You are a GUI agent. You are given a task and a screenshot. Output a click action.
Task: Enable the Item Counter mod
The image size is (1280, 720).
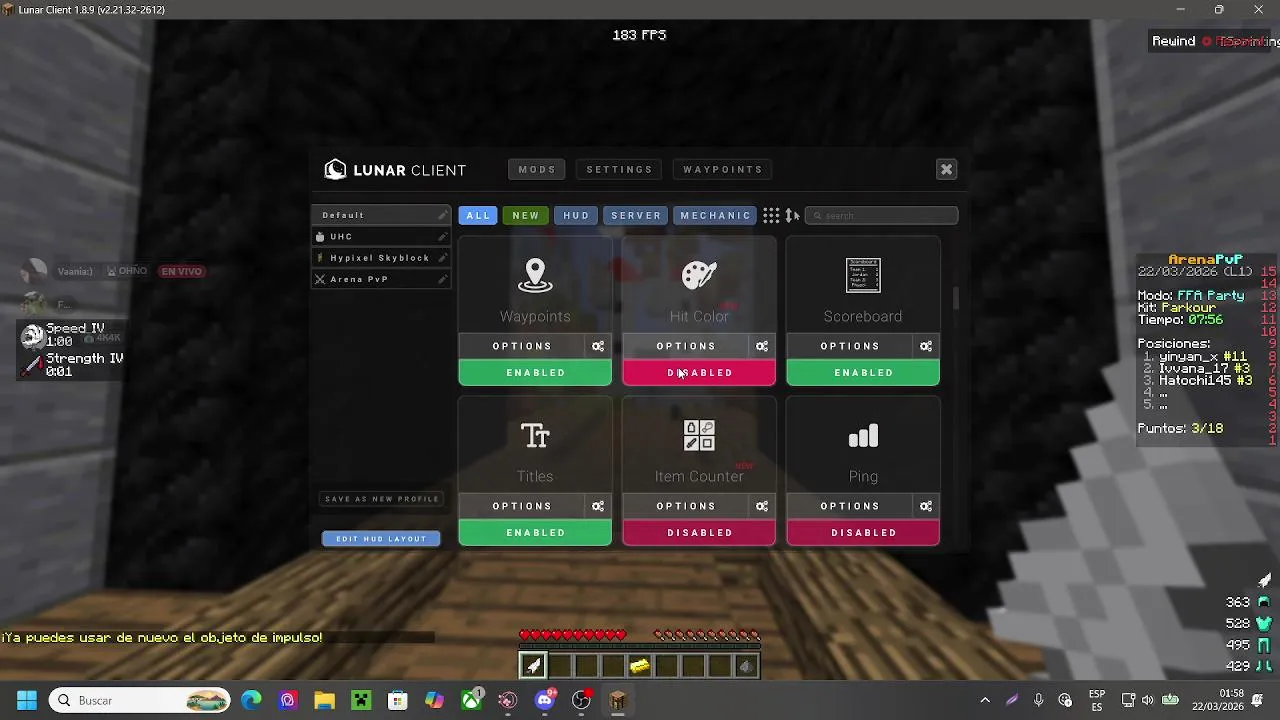click(699, 533)
